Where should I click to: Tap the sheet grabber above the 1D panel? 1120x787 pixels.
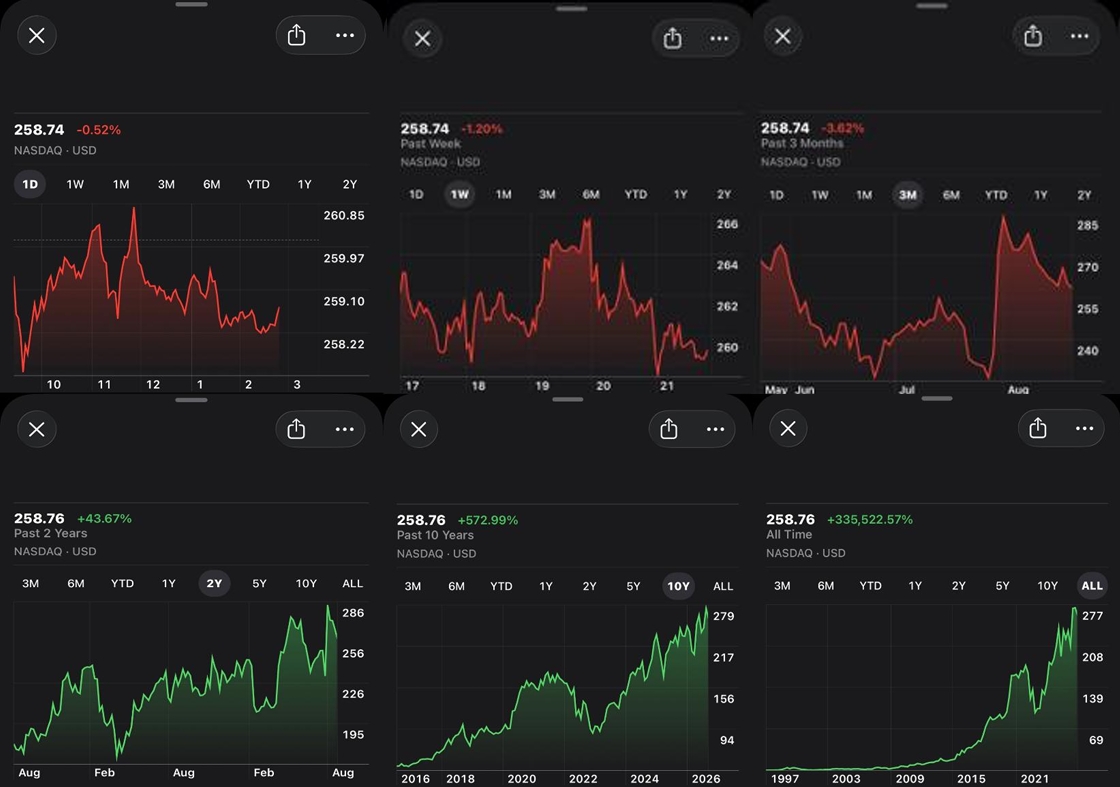pyautogui.click(x=191, y=4)
